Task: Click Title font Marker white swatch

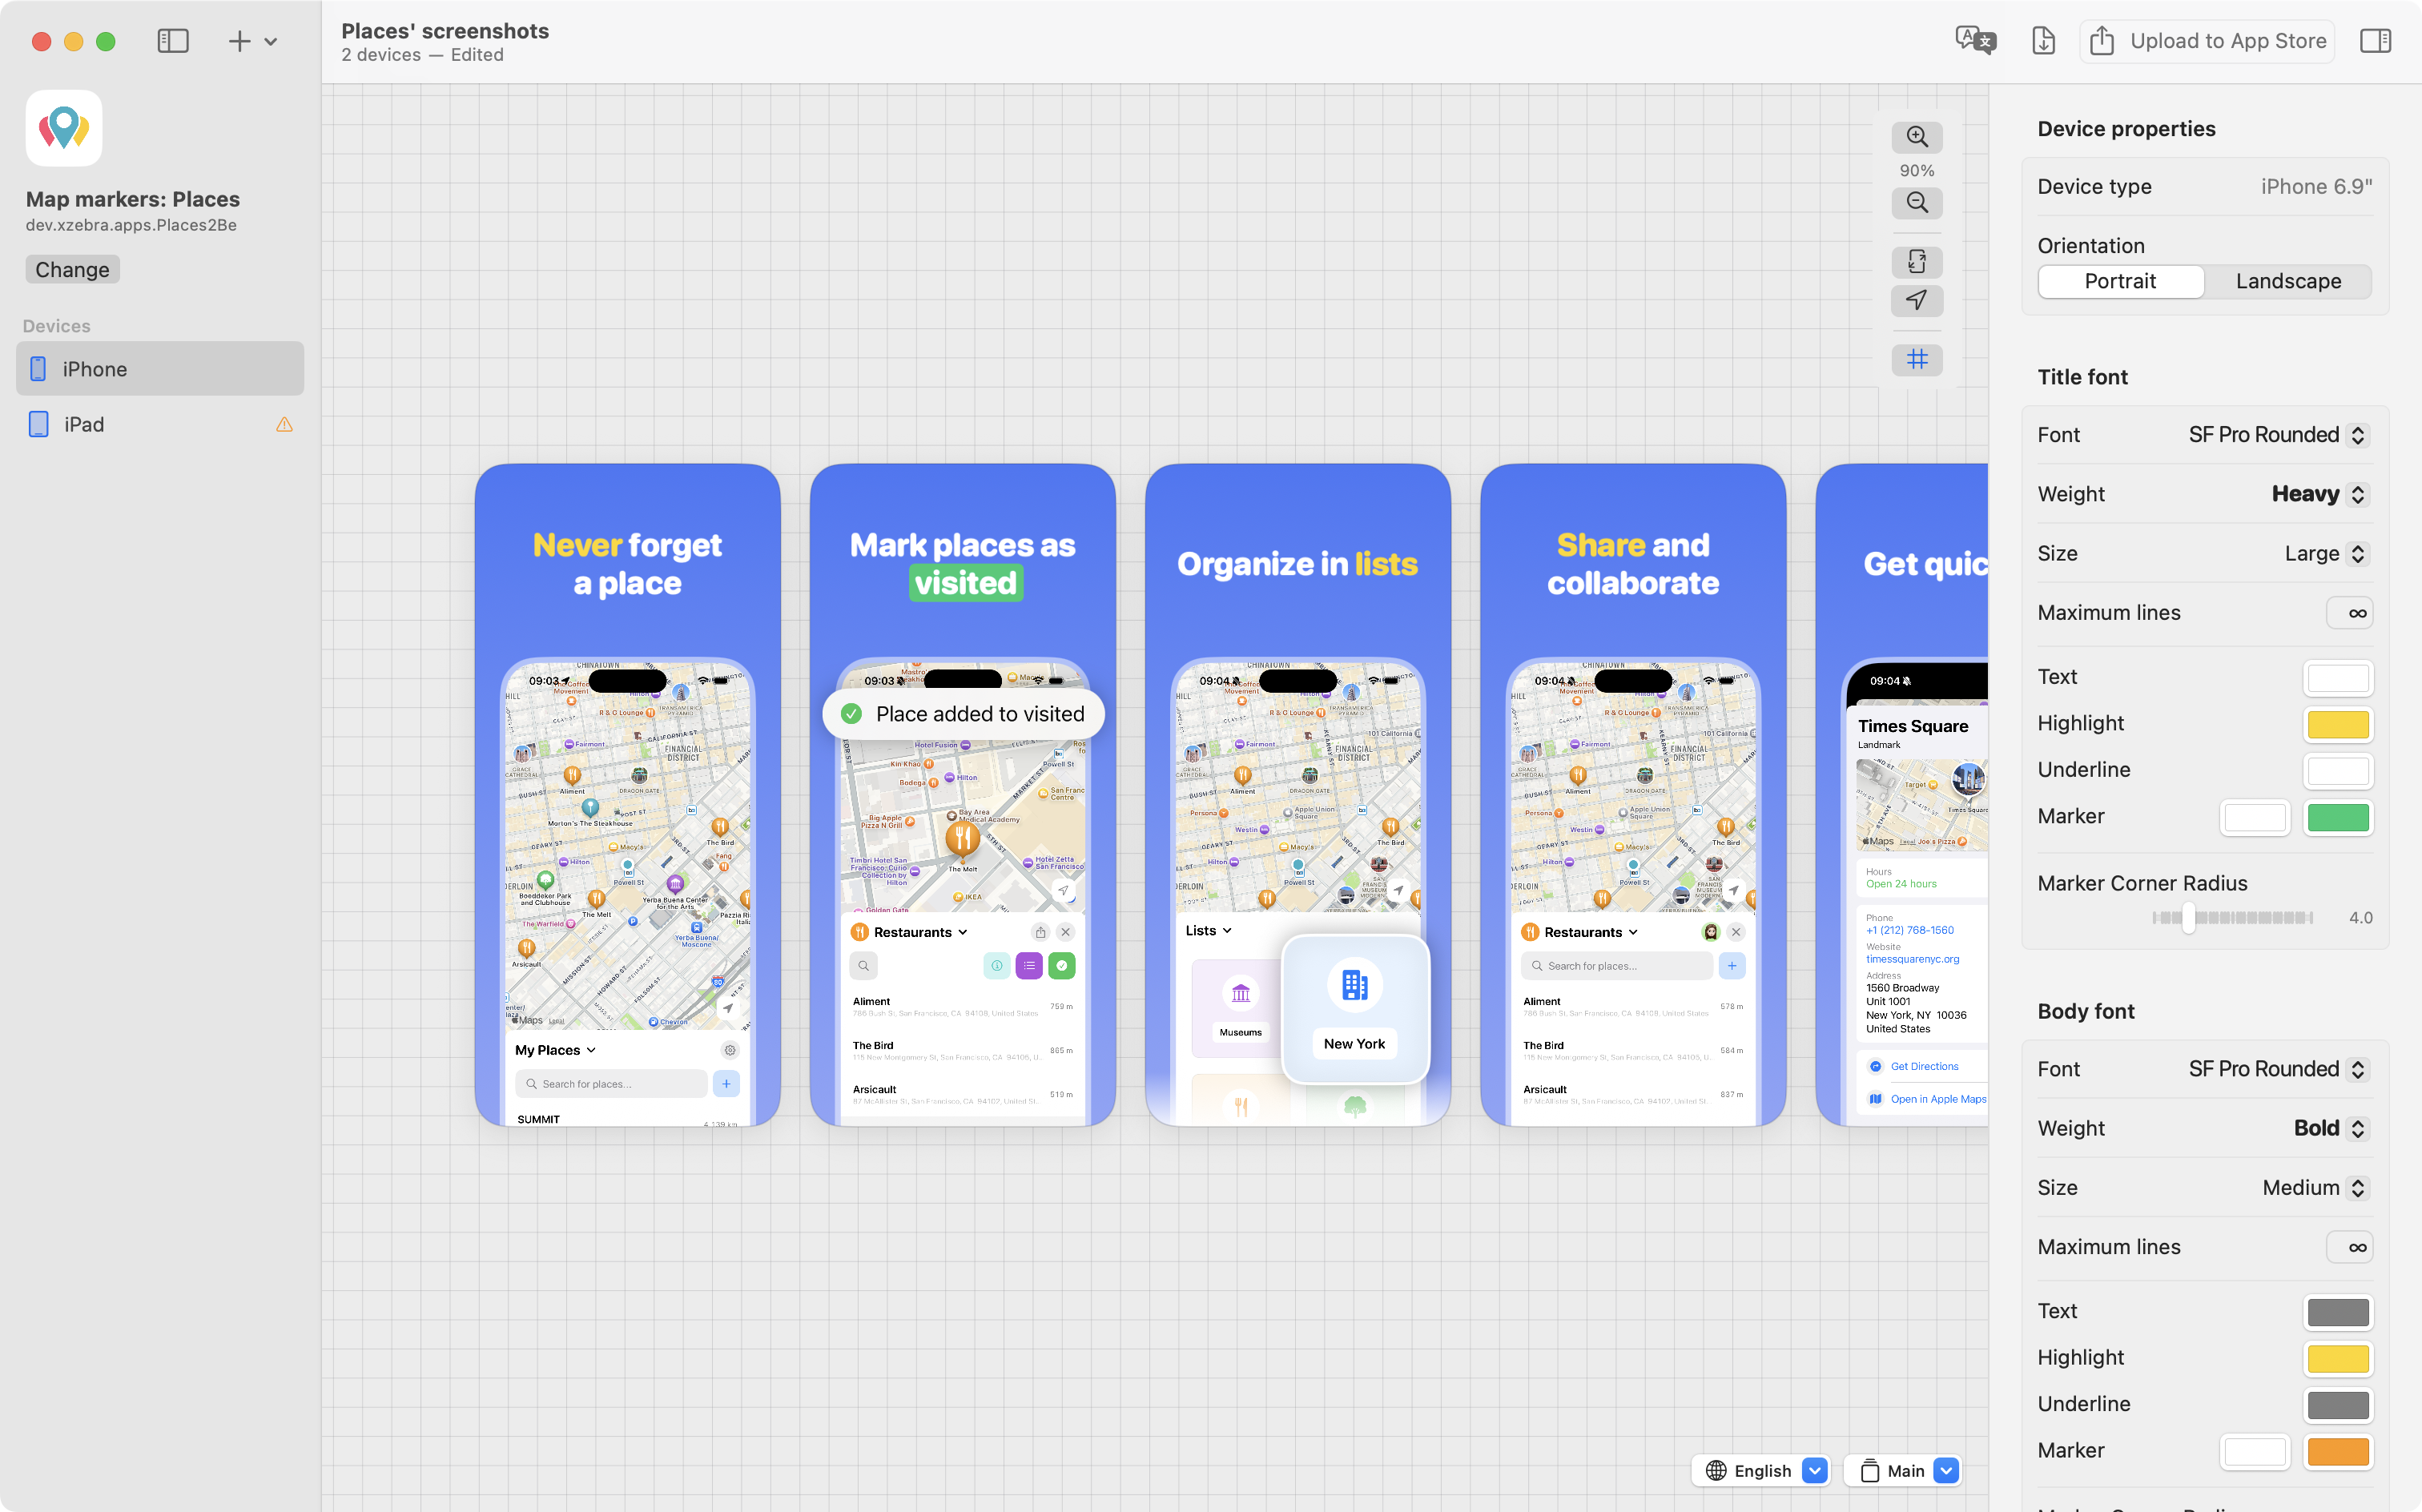Action: coord(2254,817)
